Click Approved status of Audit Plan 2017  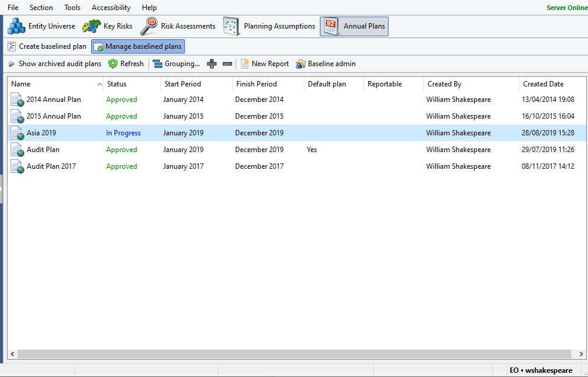point(122,167)
